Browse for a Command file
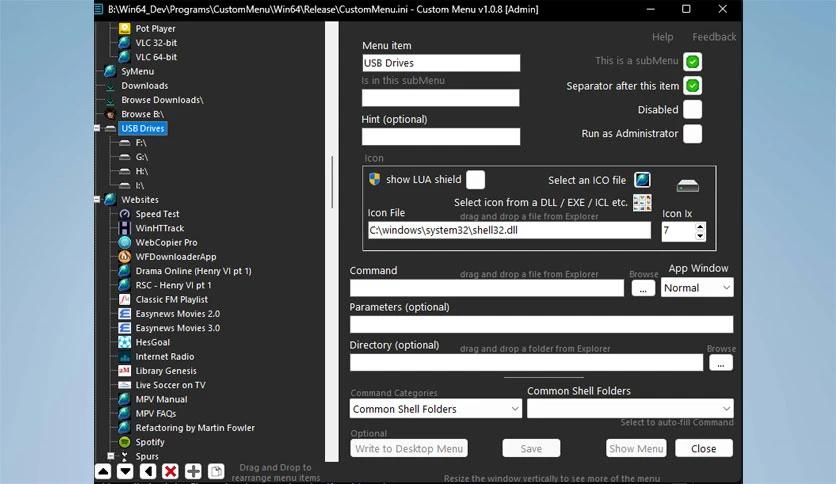This screenshot has height=484, width=836. point(643,288)
